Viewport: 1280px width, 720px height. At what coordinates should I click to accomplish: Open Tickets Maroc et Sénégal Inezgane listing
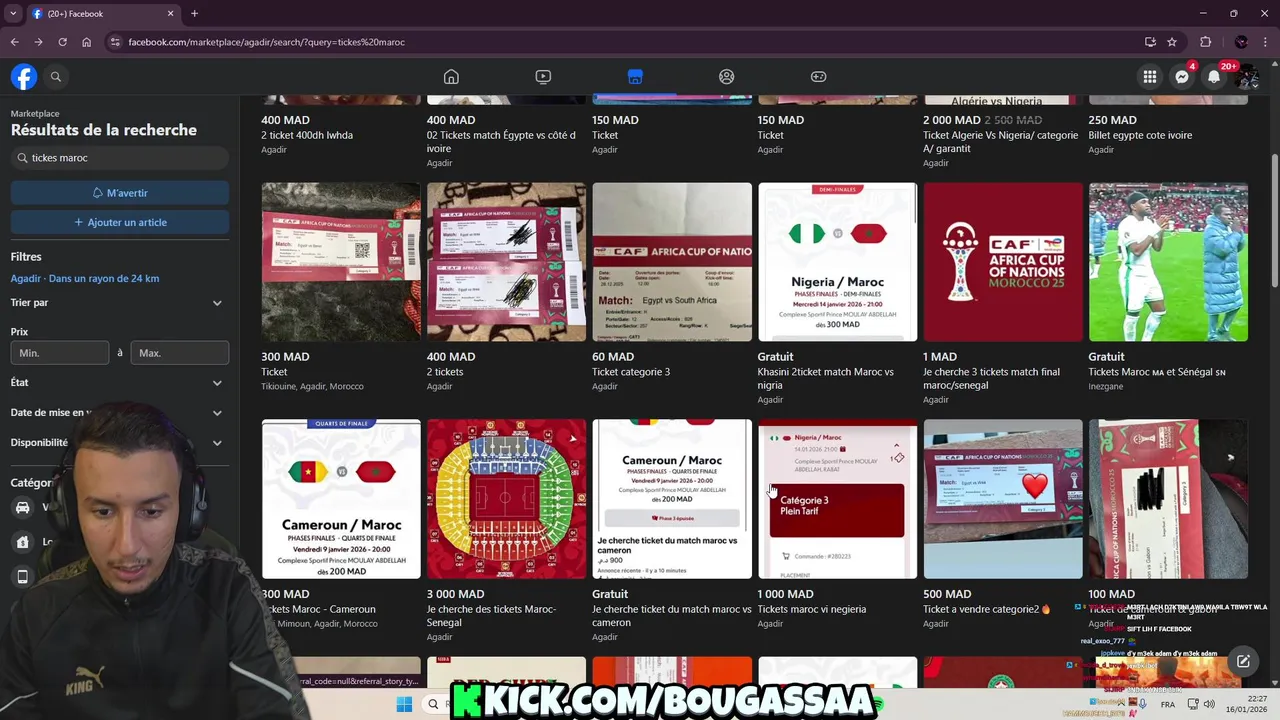(x=1168, y=262)
